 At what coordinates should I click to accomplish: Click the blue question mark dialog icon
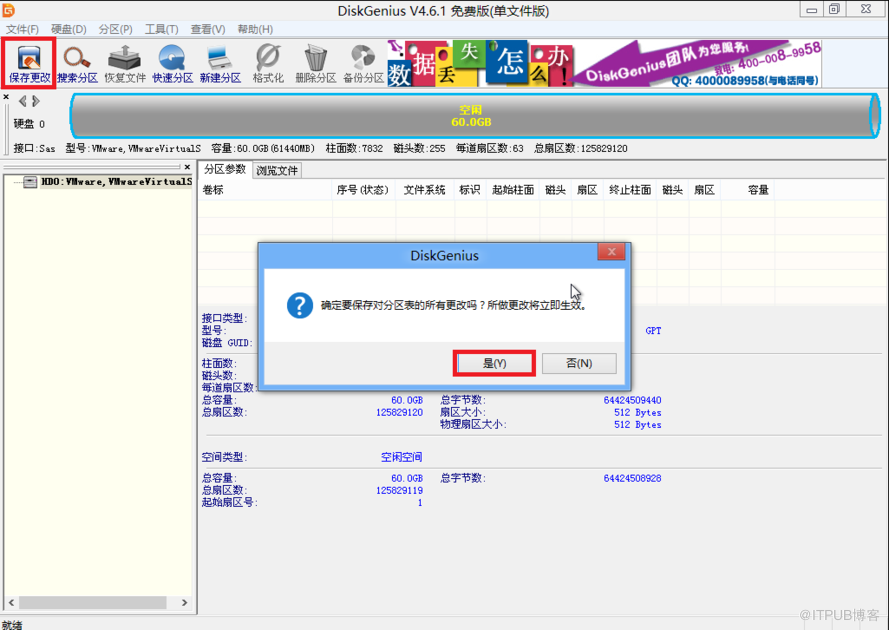pos(300,305)
